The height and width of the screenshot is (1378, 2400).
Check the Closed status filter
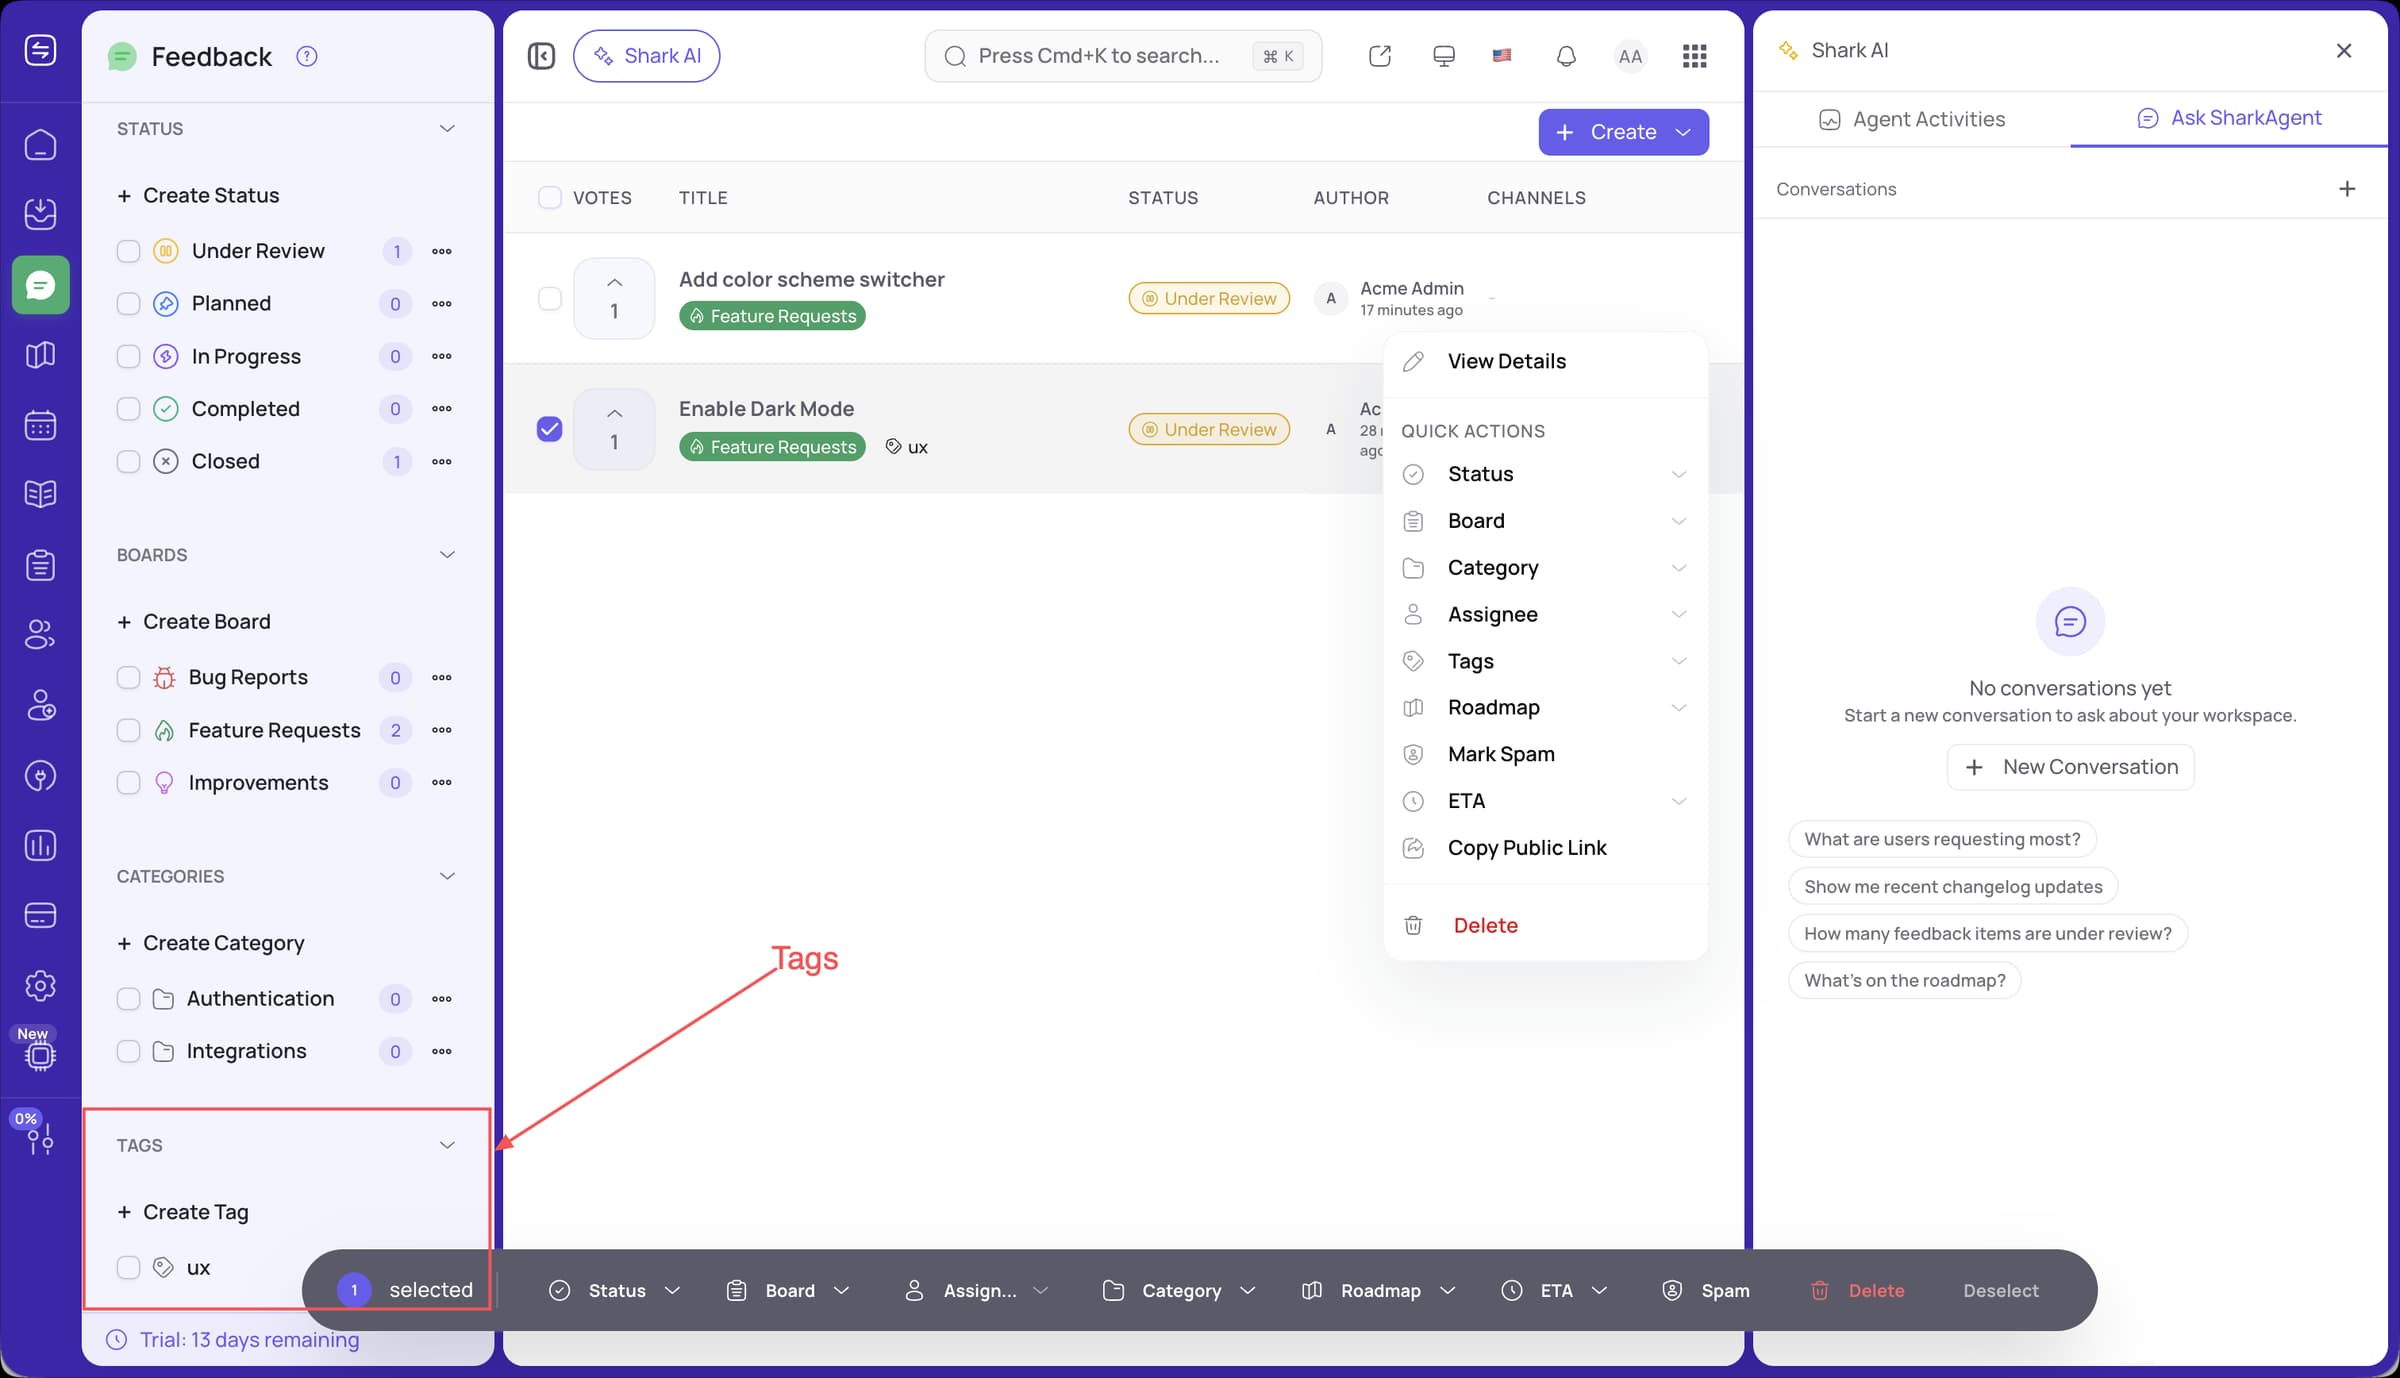coord(128,461)
